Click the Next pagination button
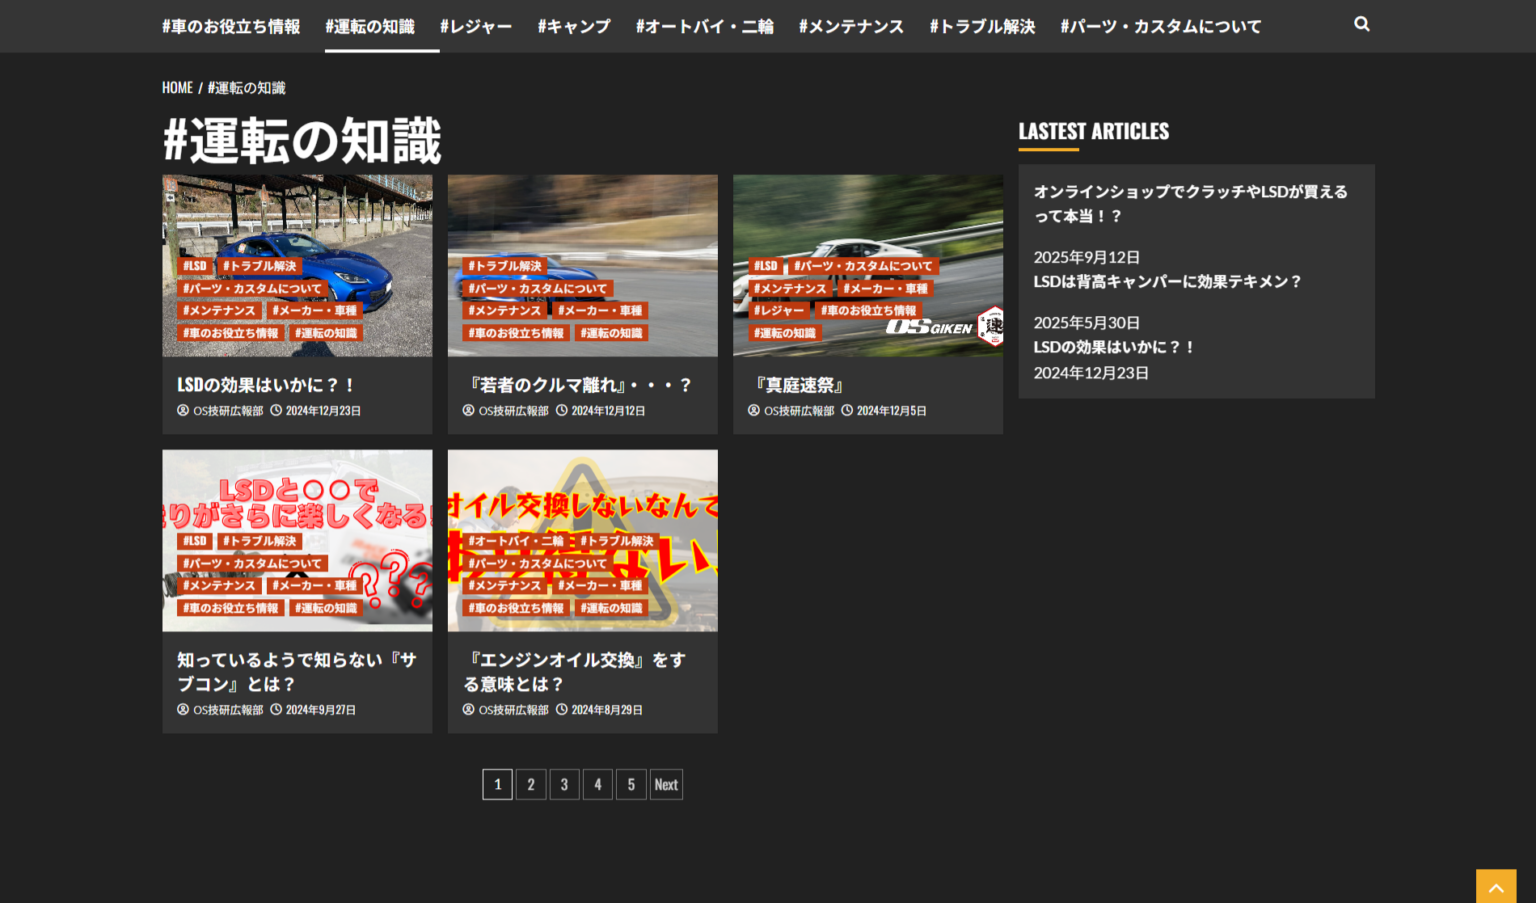The width and height of the screenshot is (1536, 903). point(666,784)
